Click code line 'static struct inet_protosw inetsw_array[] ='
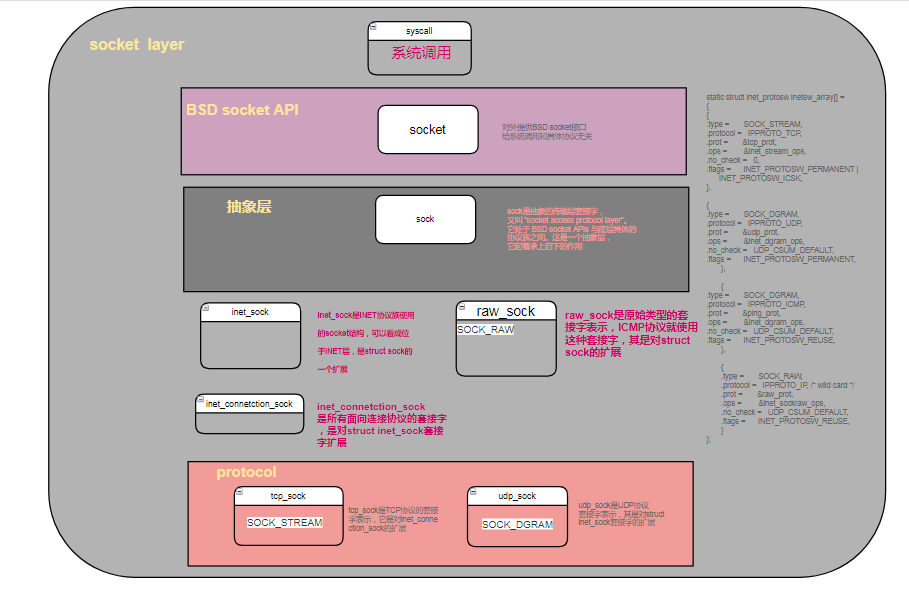This screenshot has height=594, width=909. click(x=775, y=97)
